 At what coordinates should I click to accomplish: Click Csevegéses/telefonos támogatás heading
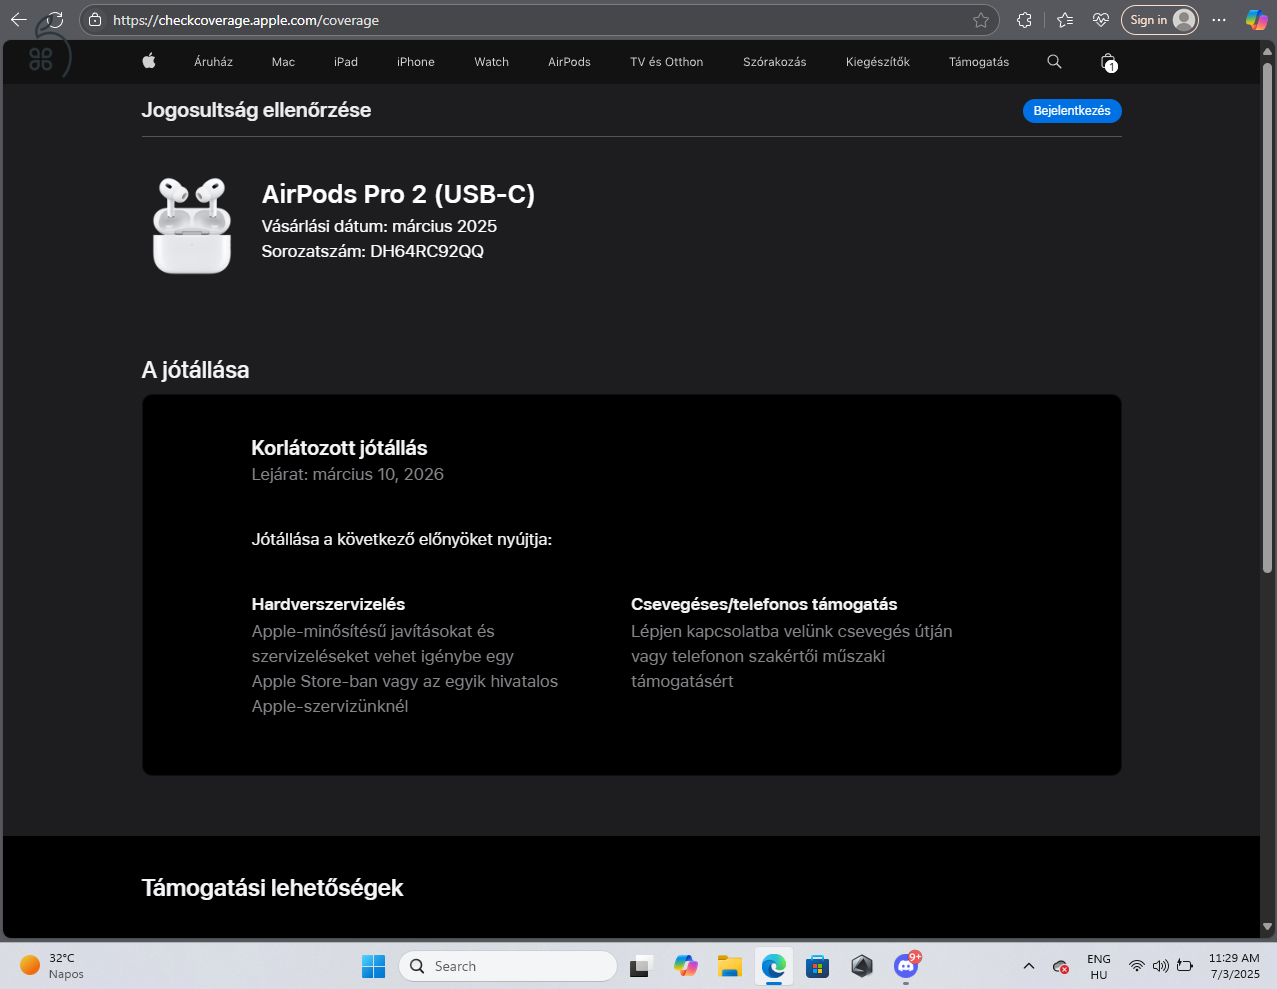pos(764,604)
